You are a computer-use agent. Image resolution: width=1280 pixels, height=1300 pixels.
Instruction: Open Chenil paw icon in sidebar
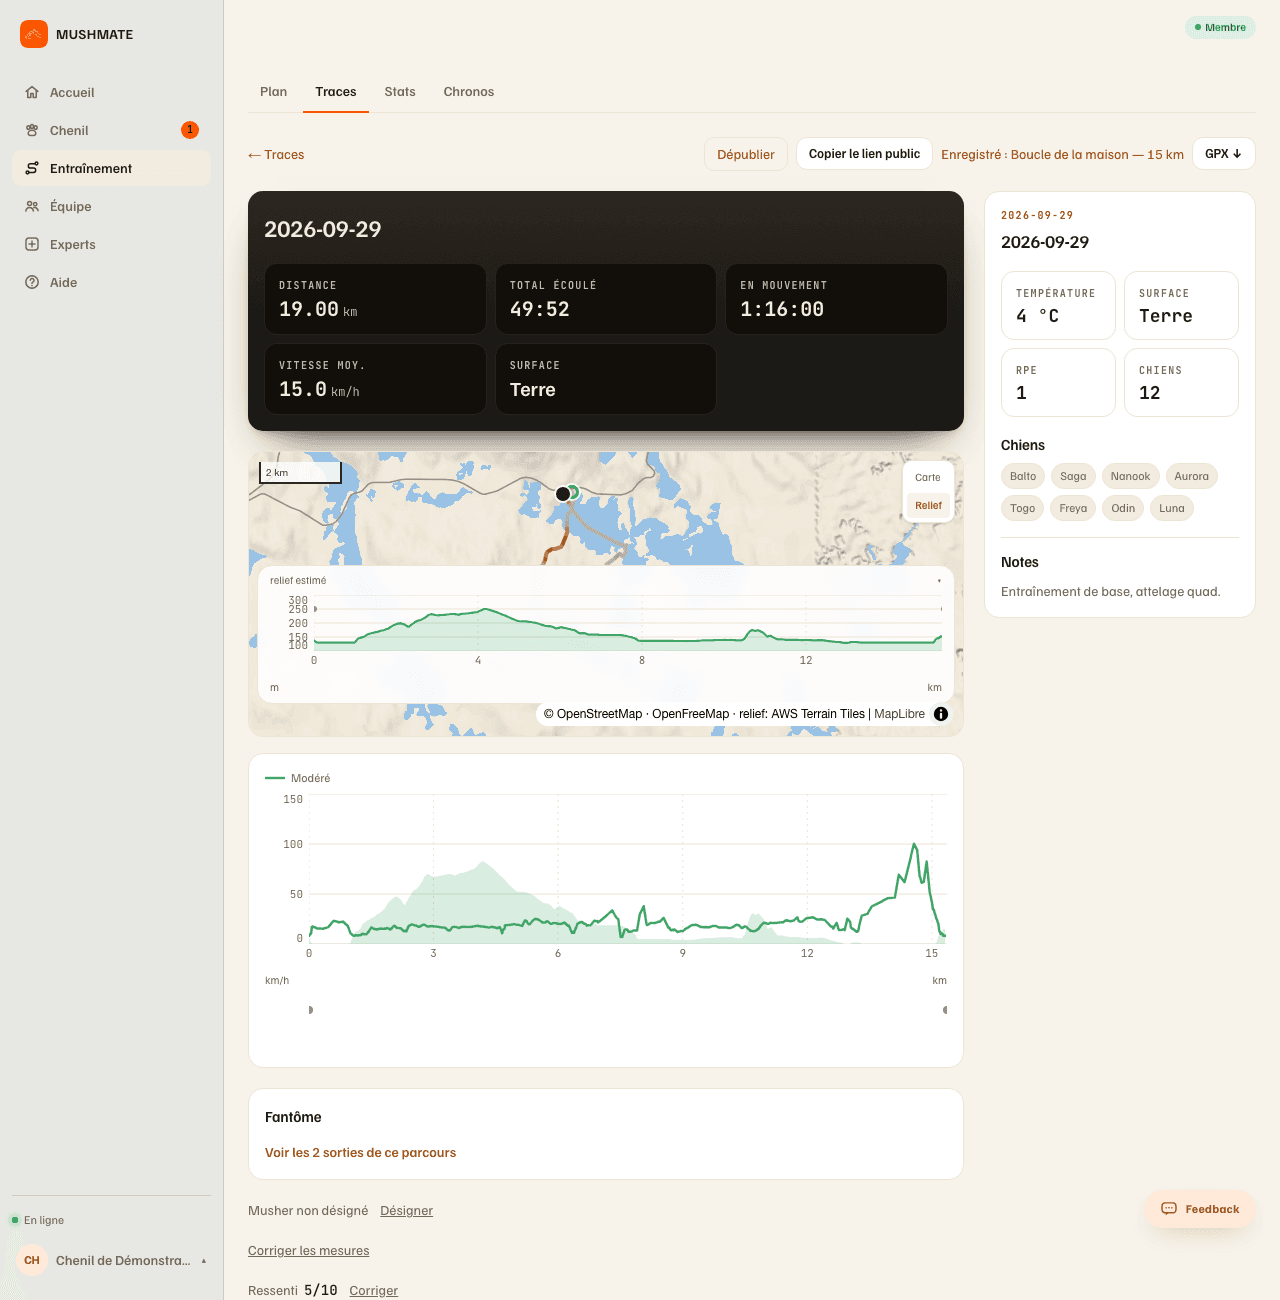pyautogui.click(x=32, y=130)
